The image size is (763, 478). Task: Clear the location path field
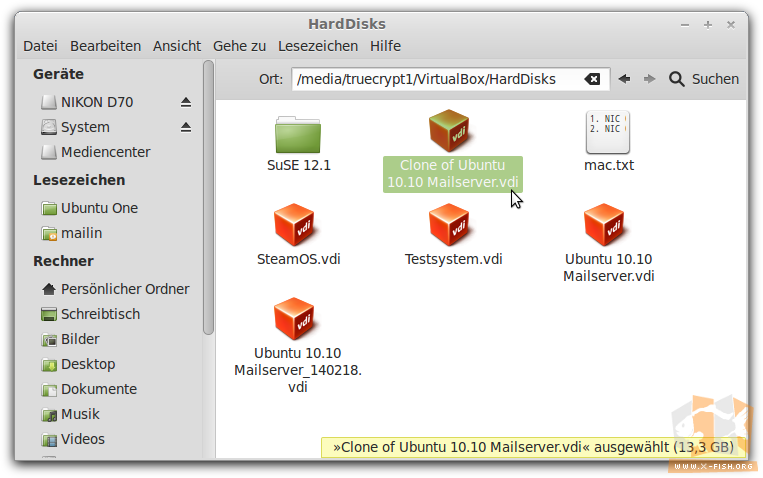[x=592, y=79]
